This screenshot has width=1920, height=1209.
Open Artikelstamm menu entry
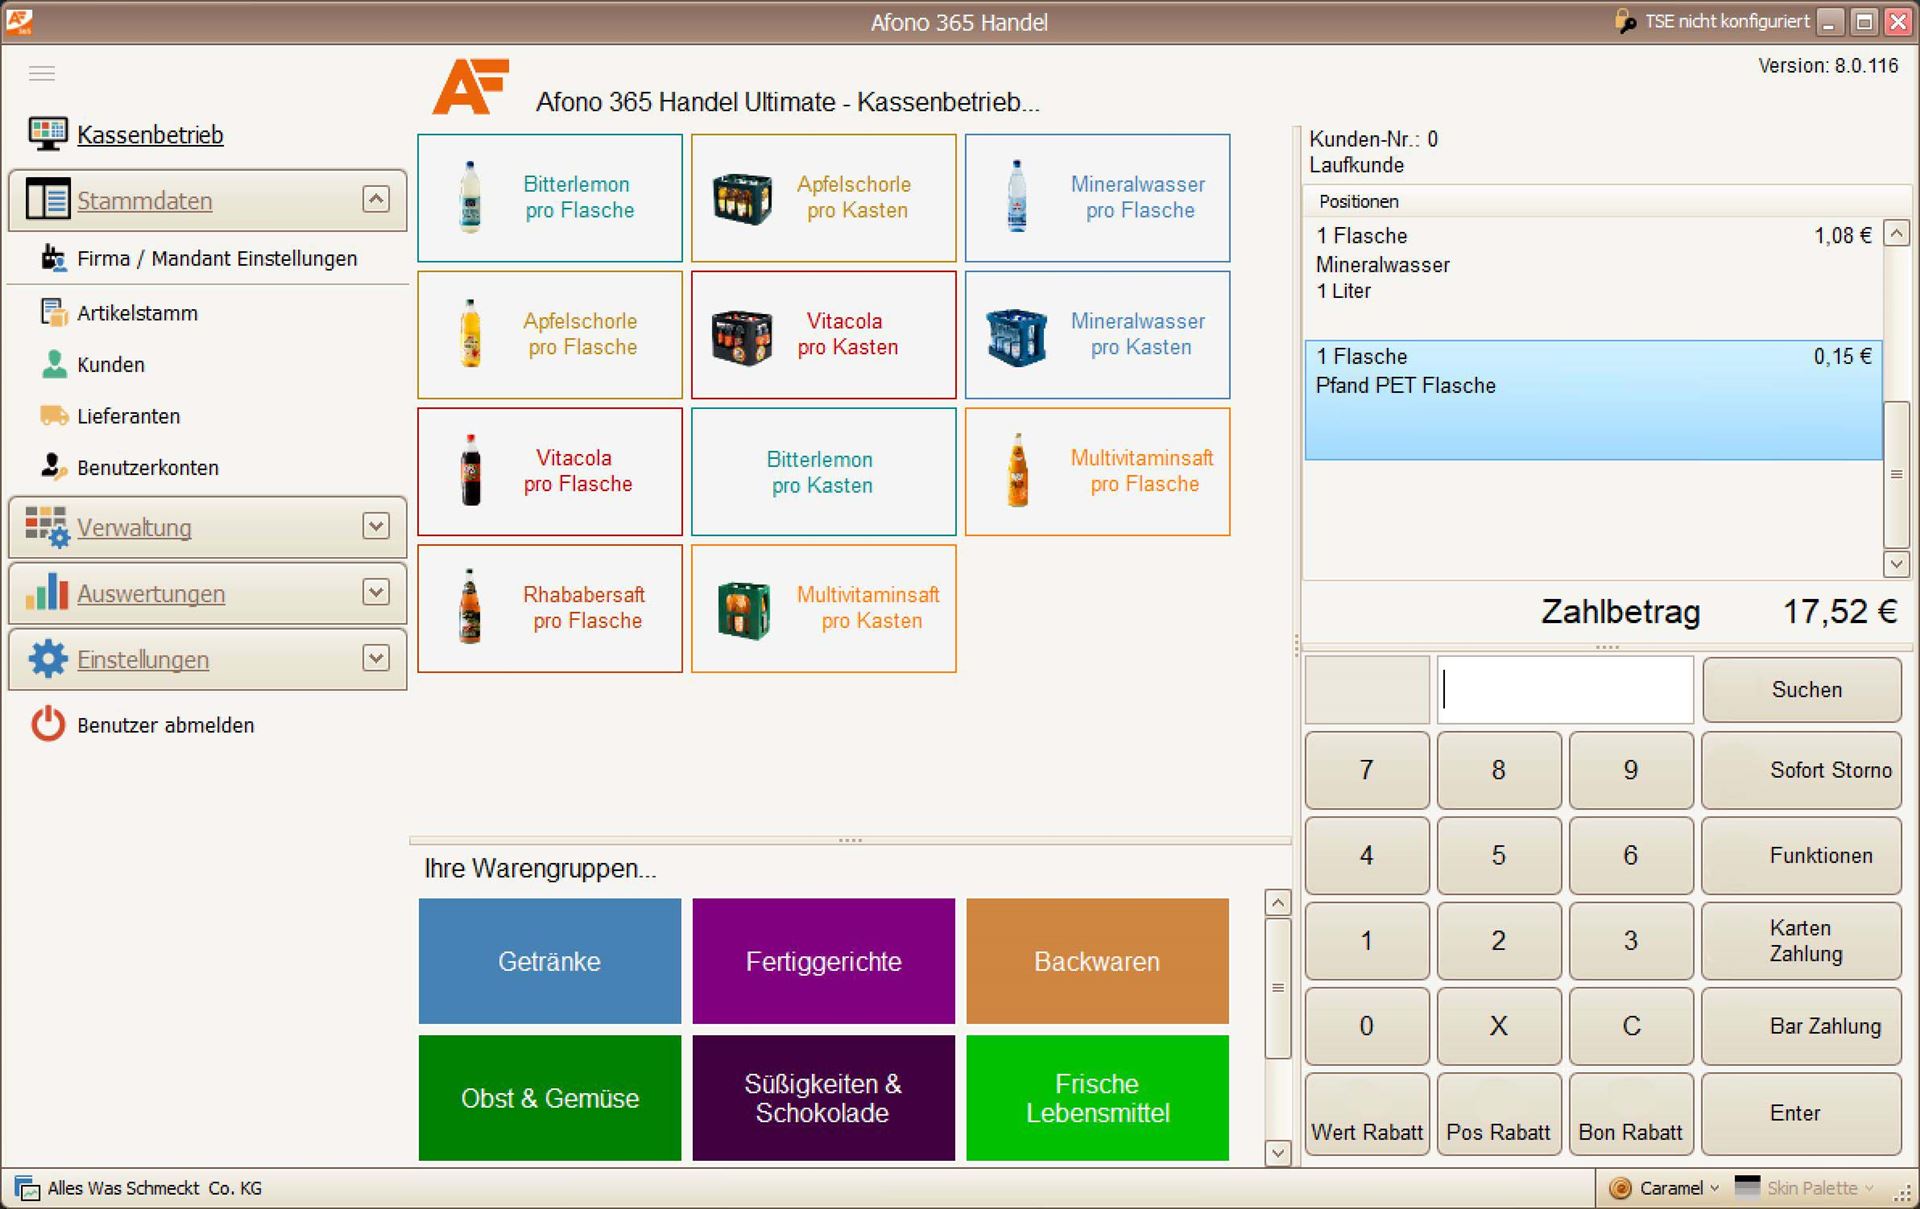click(x=137, y=313)
